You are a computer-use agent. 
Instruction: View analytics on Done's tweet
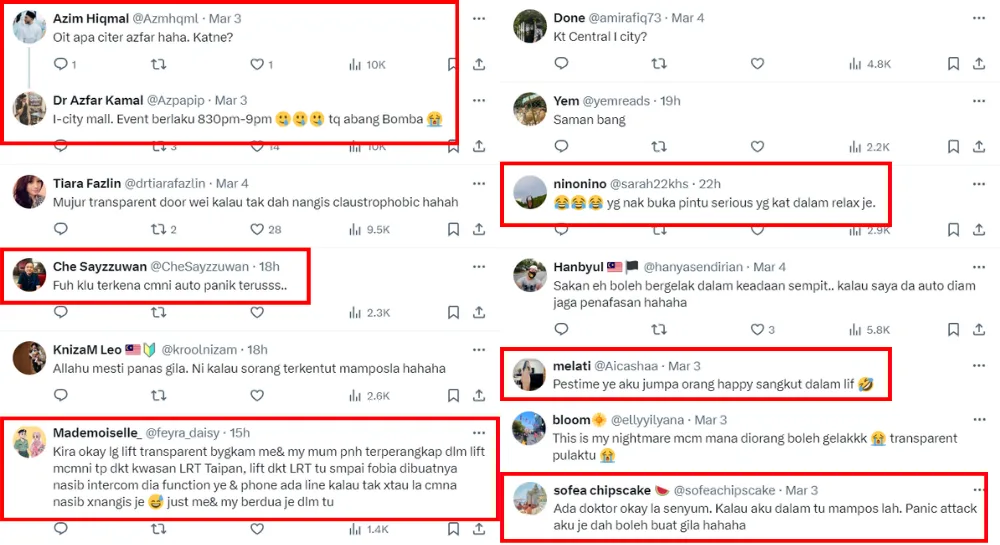854,63
